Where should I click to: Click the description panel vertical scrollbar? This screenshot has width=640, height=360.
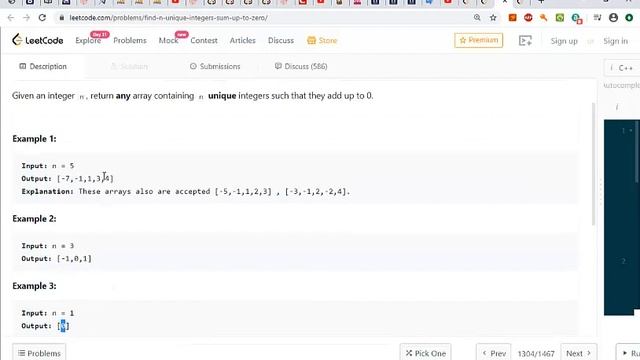pyautogui.click(x=593, y=163)
